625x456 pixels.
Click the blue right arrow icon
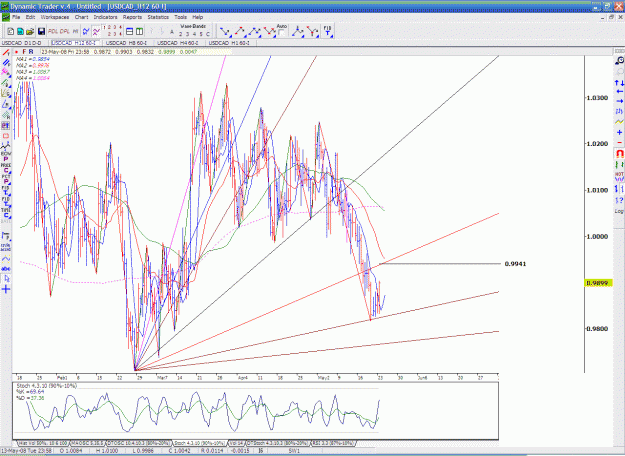(x=619, y=102)
